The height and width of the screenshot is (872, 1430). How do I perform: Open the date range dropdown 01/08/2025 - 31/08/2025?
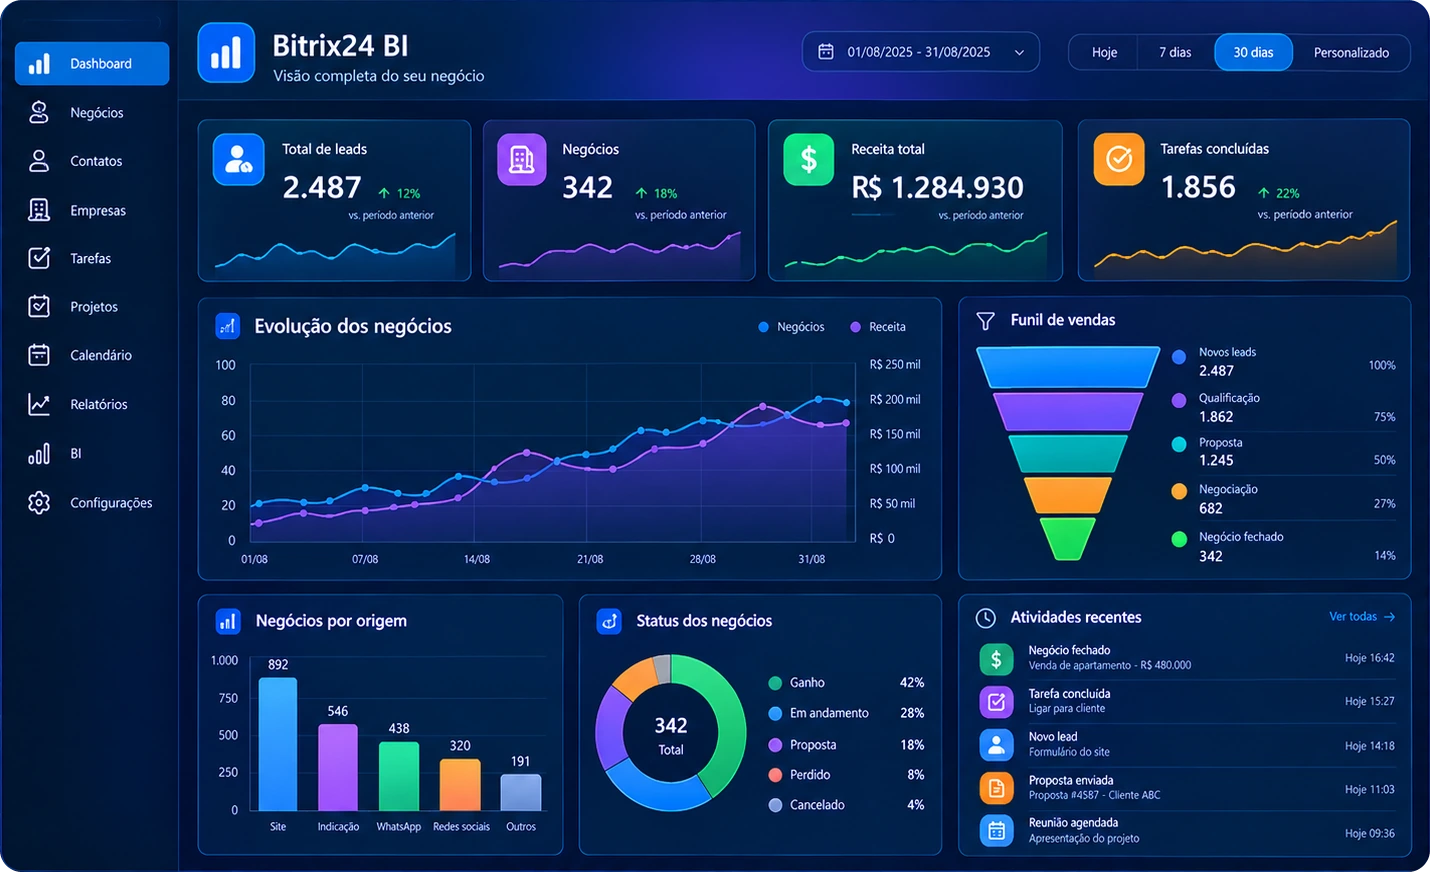[x=921, y=52]
